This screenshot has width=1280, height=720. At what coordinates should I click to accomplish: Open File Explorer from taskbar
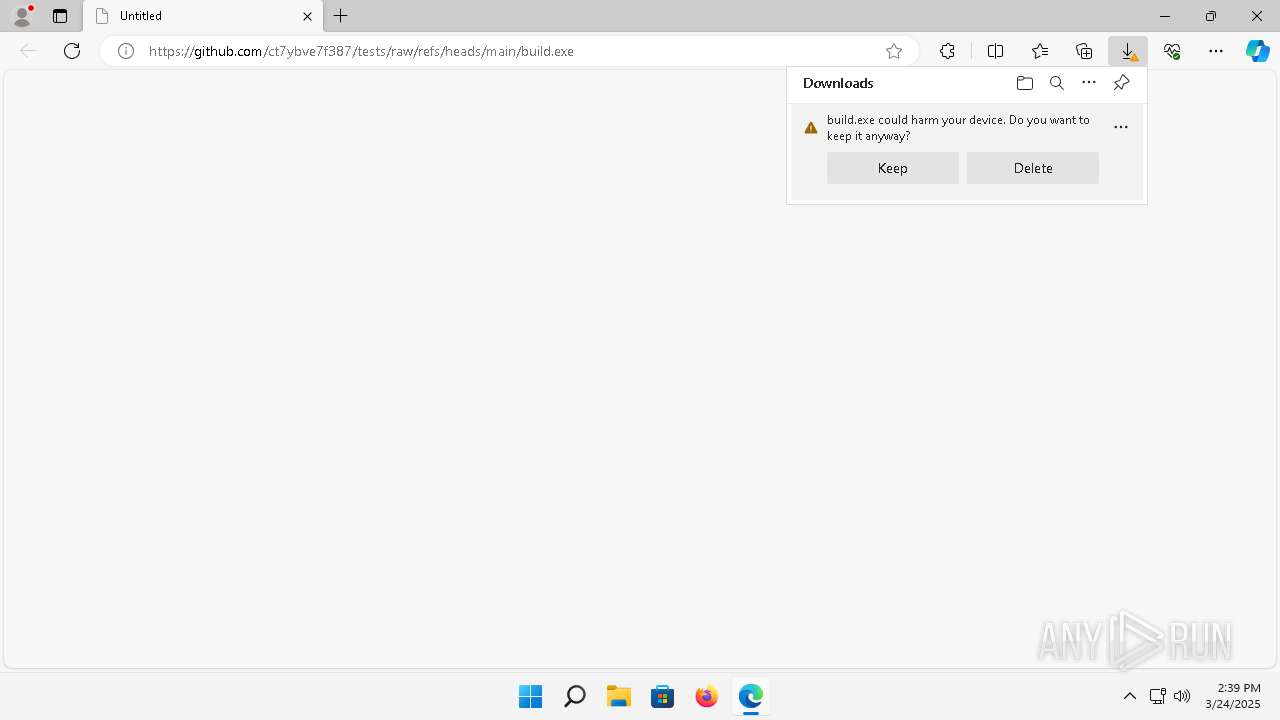click(x=618, y=696)
